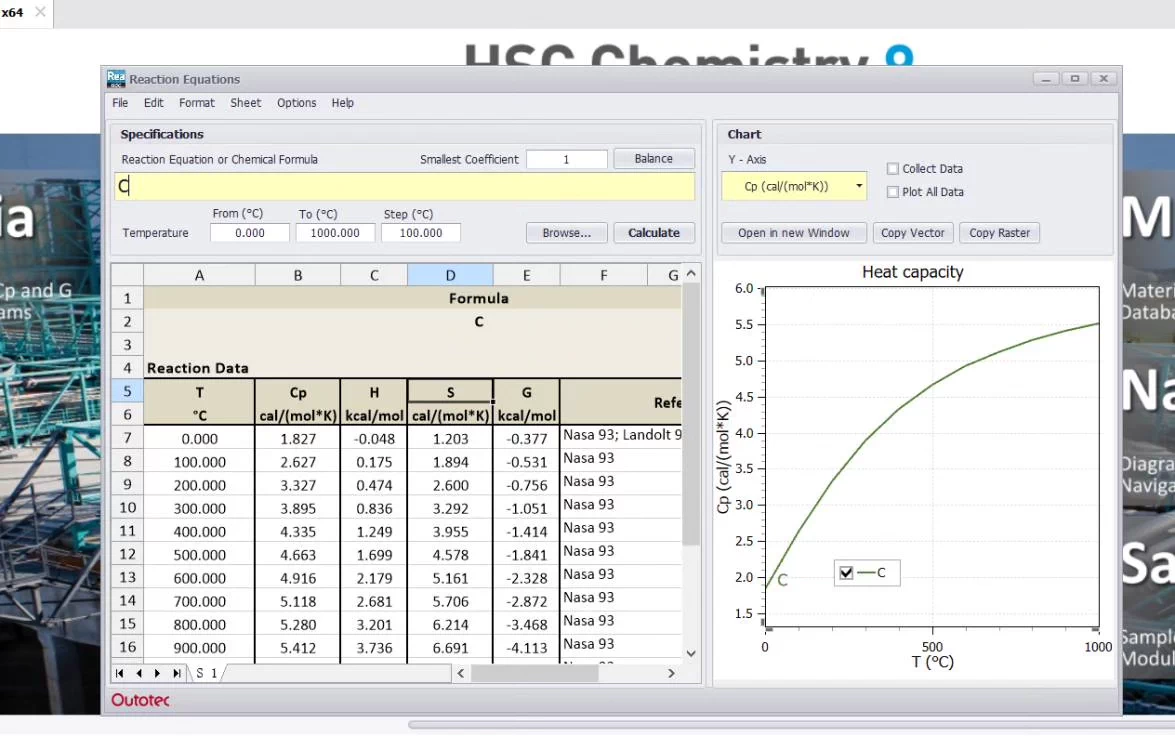
Task: Click the Reaction Equations title bar icon
Action: click(x=114, y=78)
